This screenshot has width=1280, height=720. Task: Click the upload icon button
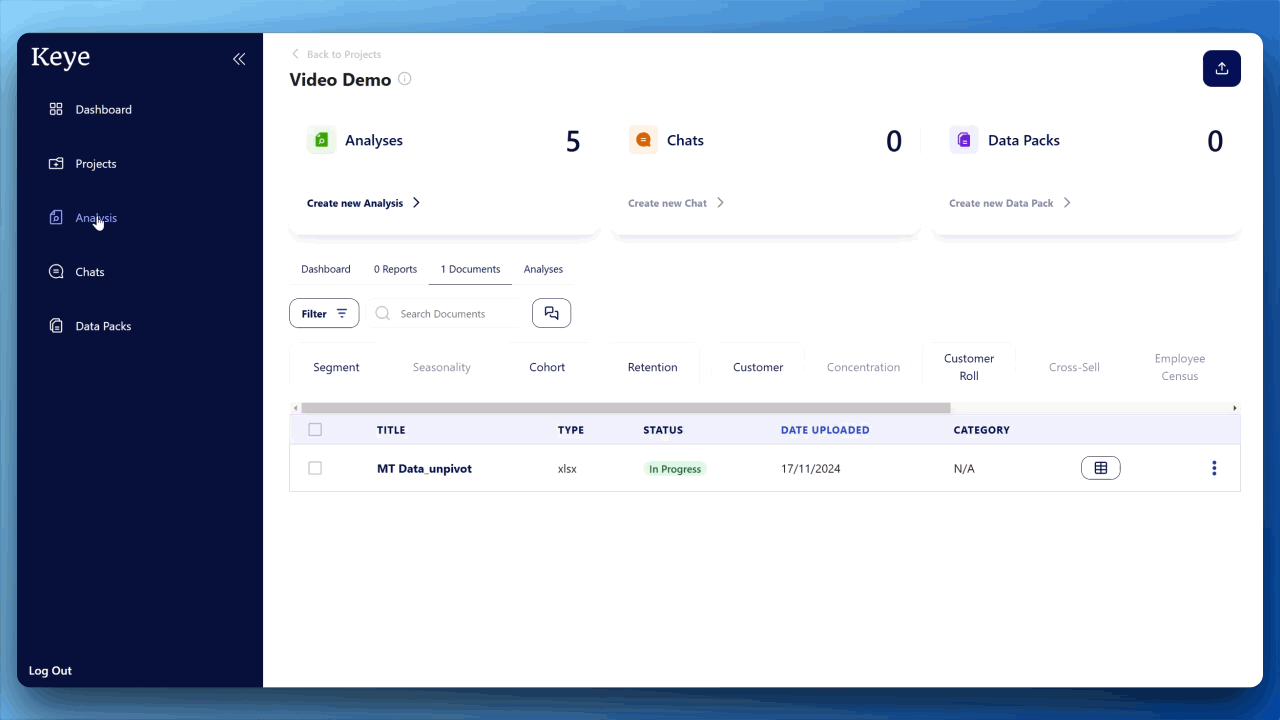click(1221, 69)
